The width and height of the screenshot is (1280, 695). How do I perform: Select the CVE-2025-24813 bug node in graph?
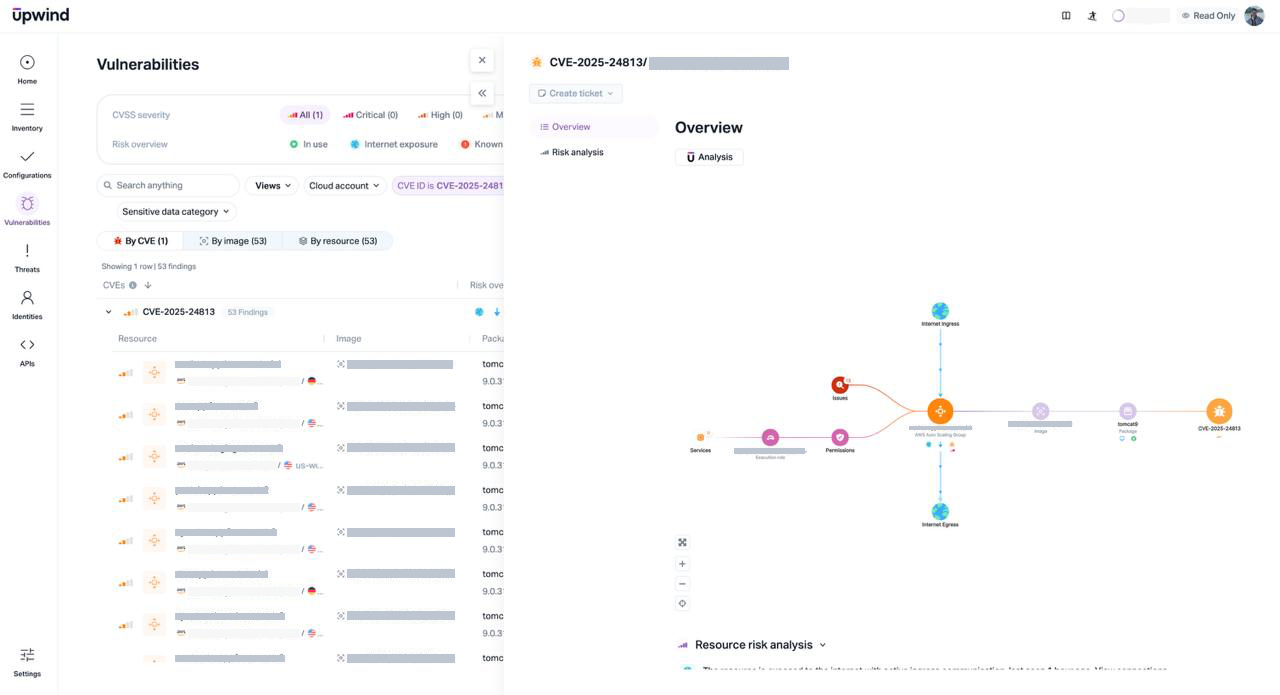1218,411
